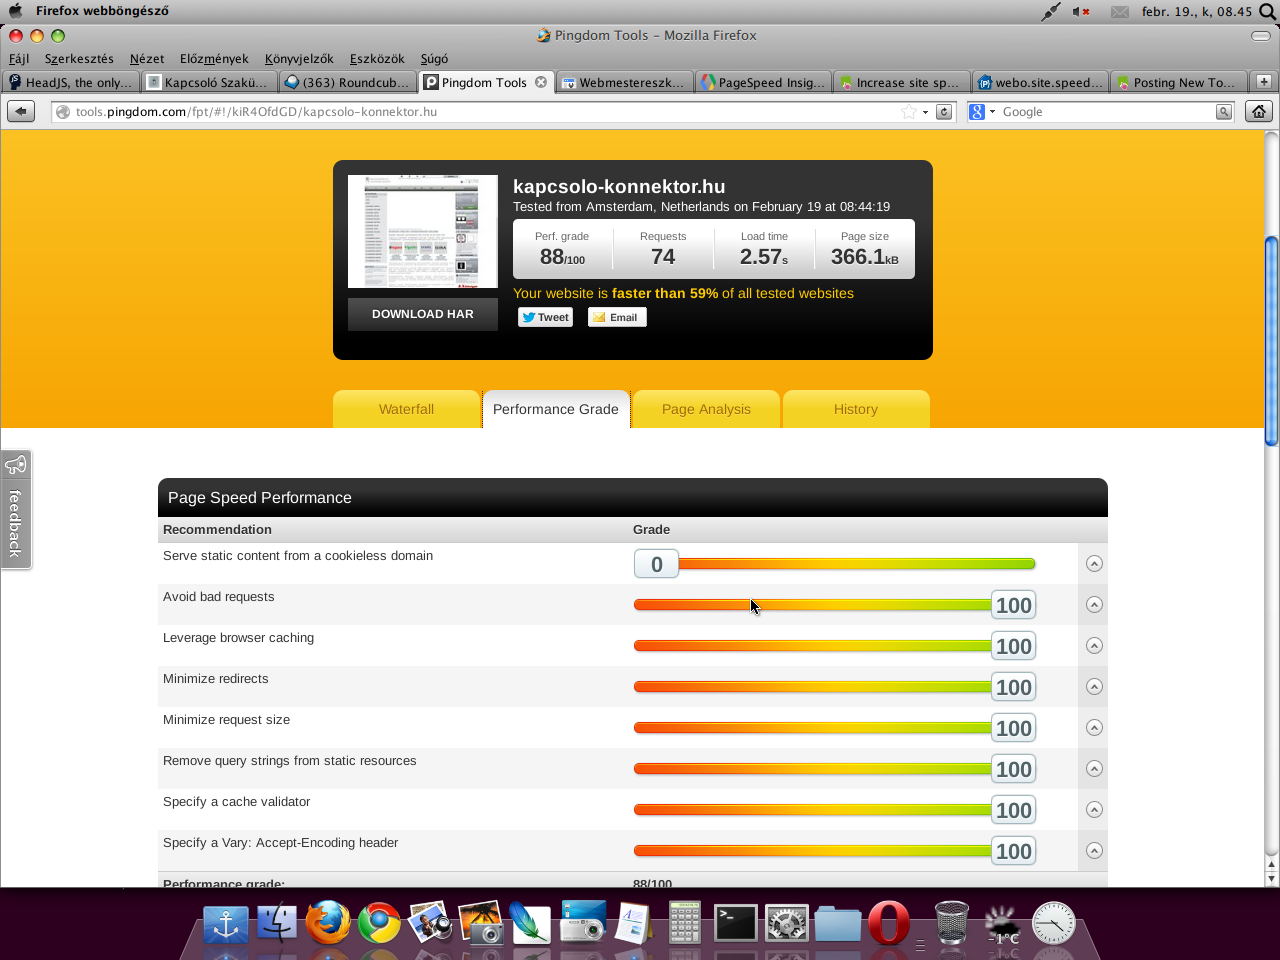Expand the Minimize redirects row

point(1094,687)
